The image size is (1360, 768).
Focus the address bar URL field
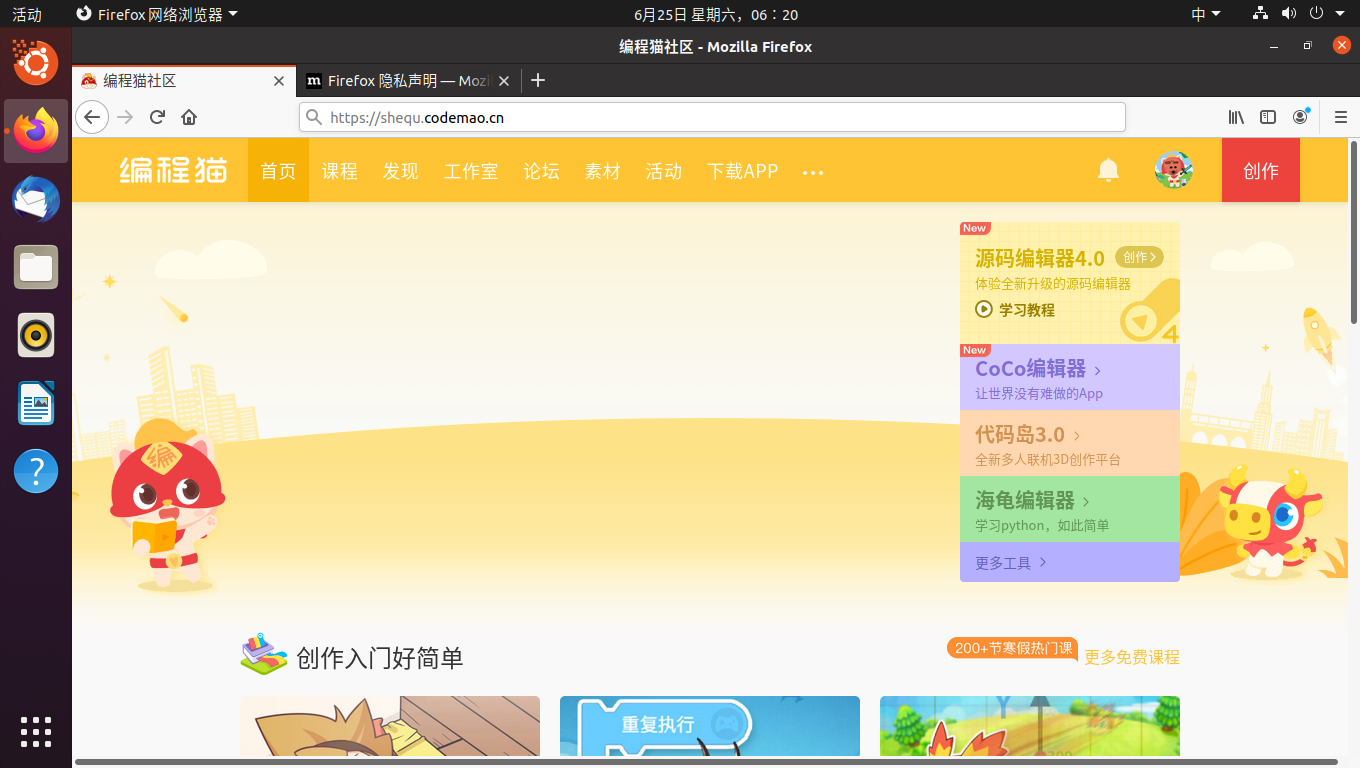click(x=712, y=117)
